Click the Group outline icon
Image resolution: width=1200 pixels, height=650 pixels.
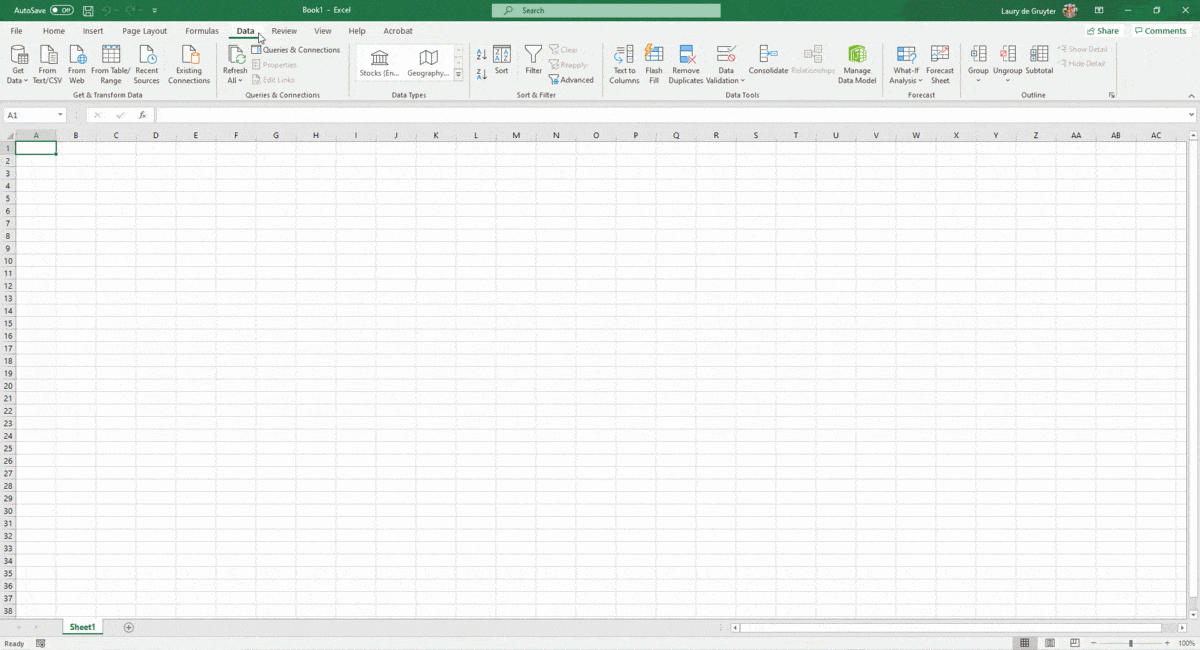pyautogui.click(x=978, y=55)
